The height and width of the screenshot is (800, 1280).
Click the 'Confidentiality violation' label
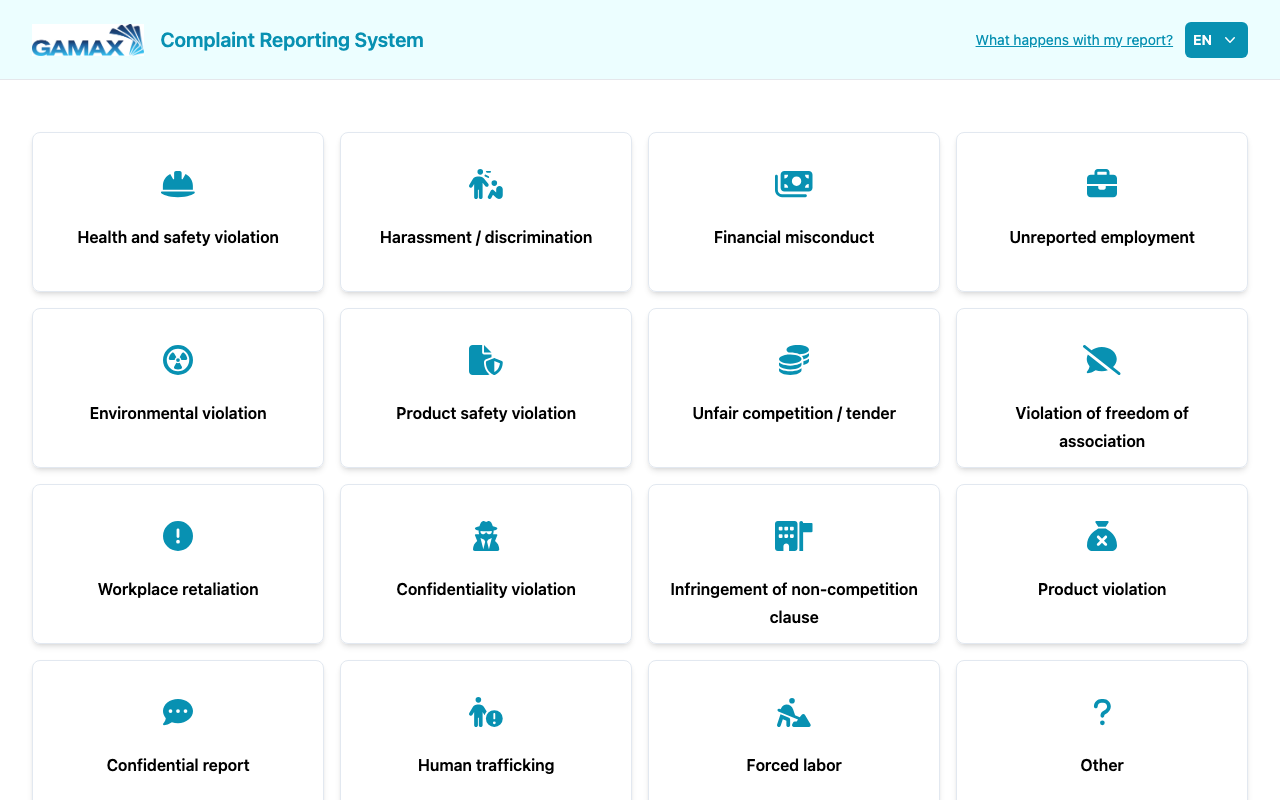(486, 589)
